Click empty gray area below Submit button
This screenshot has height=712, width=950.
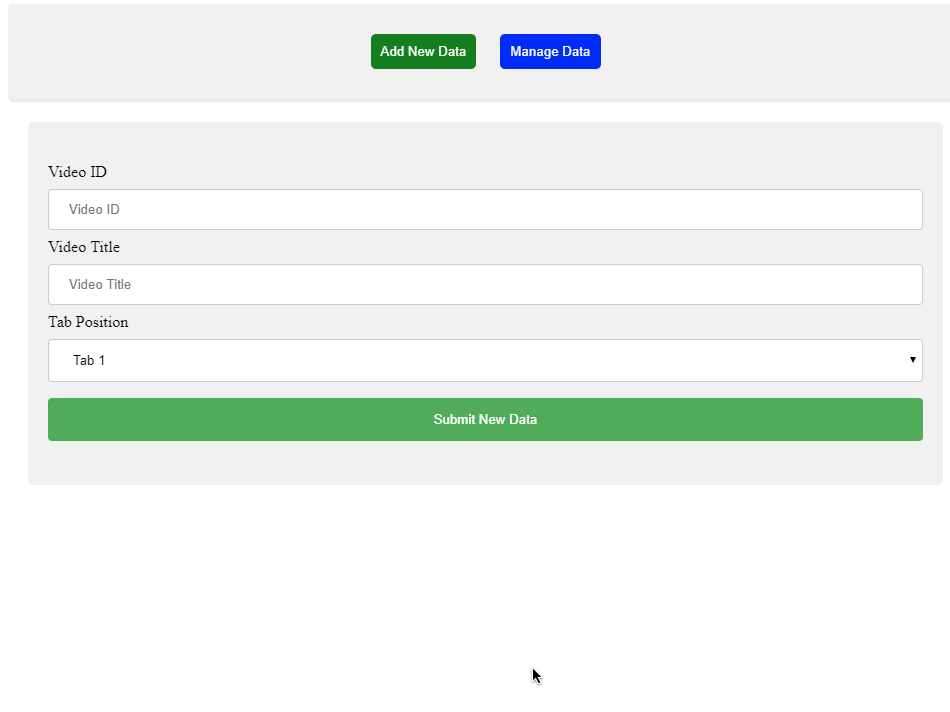(485, 462)
